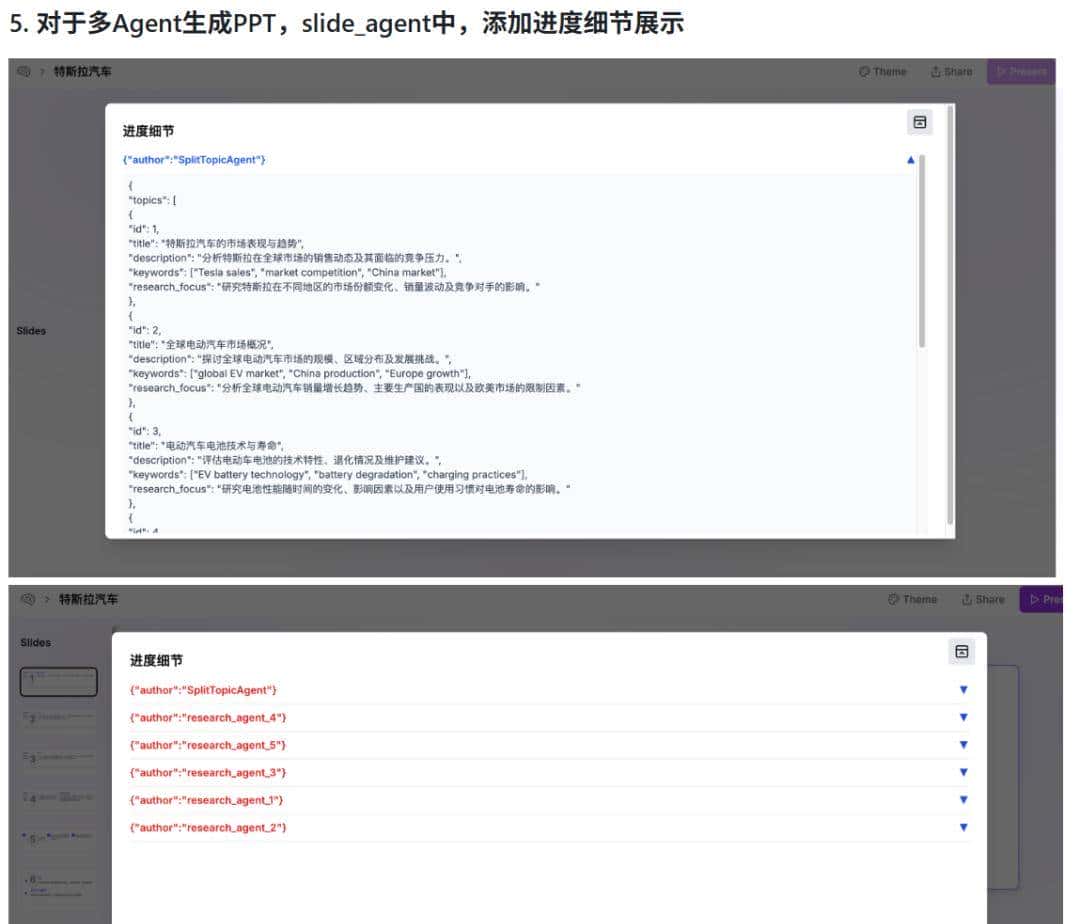Viewport: 1080px width, 924px height.
Task: Expand the research_agent_4 progress entry
Action: [x=962, y=717]
